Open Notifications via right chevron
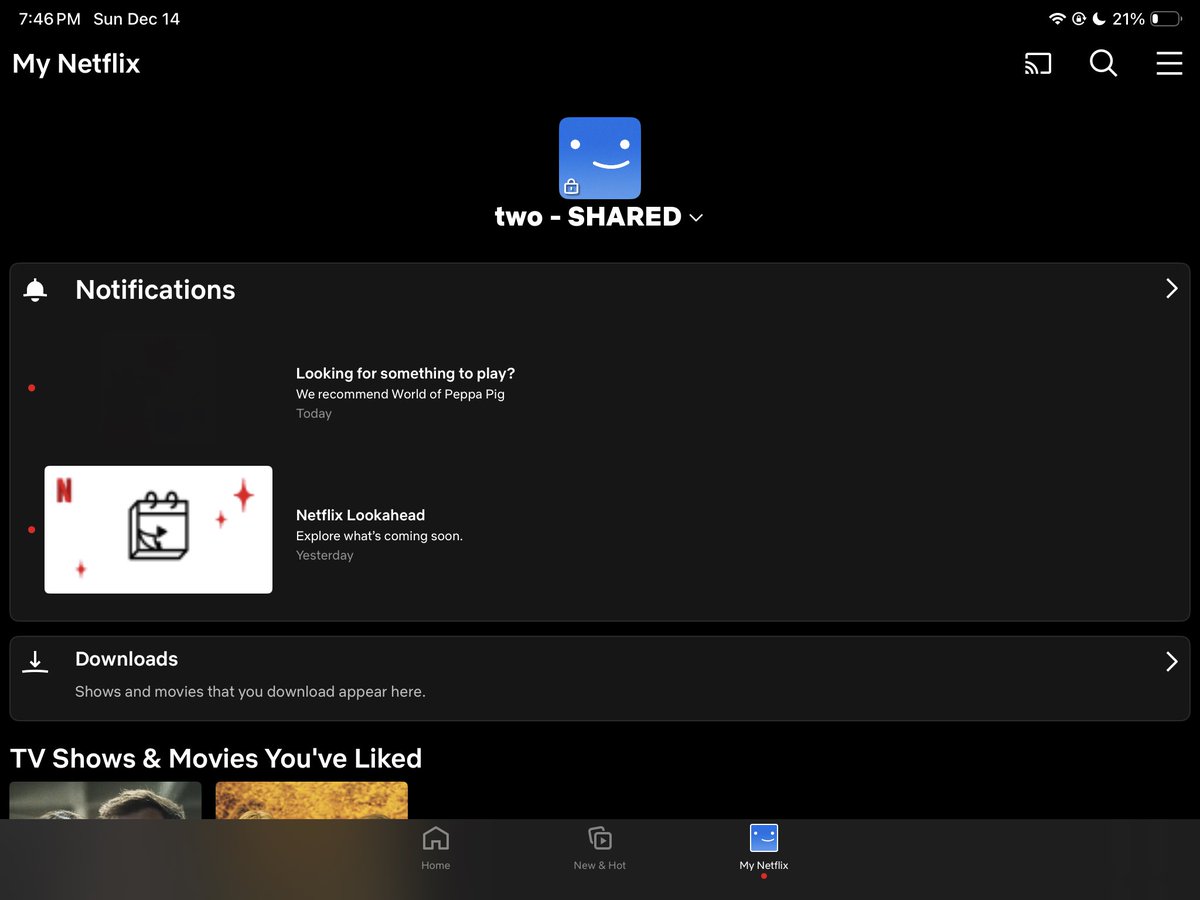 tap(1171, 289)
